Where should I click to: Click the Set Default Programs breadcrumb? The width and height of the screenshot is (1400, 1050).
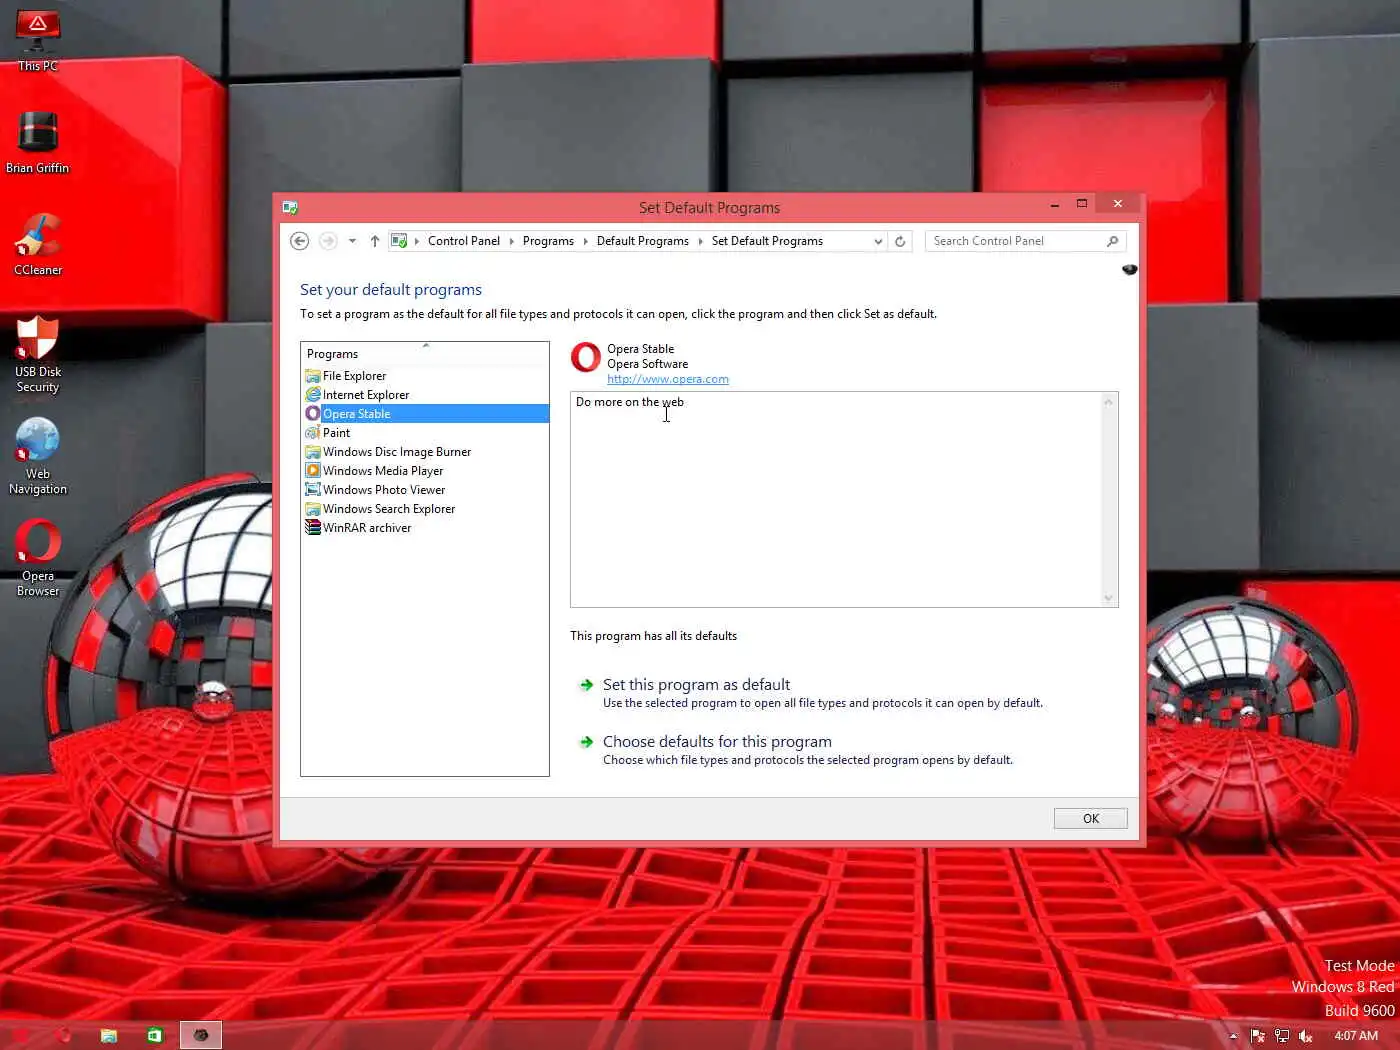pos(767,241)
